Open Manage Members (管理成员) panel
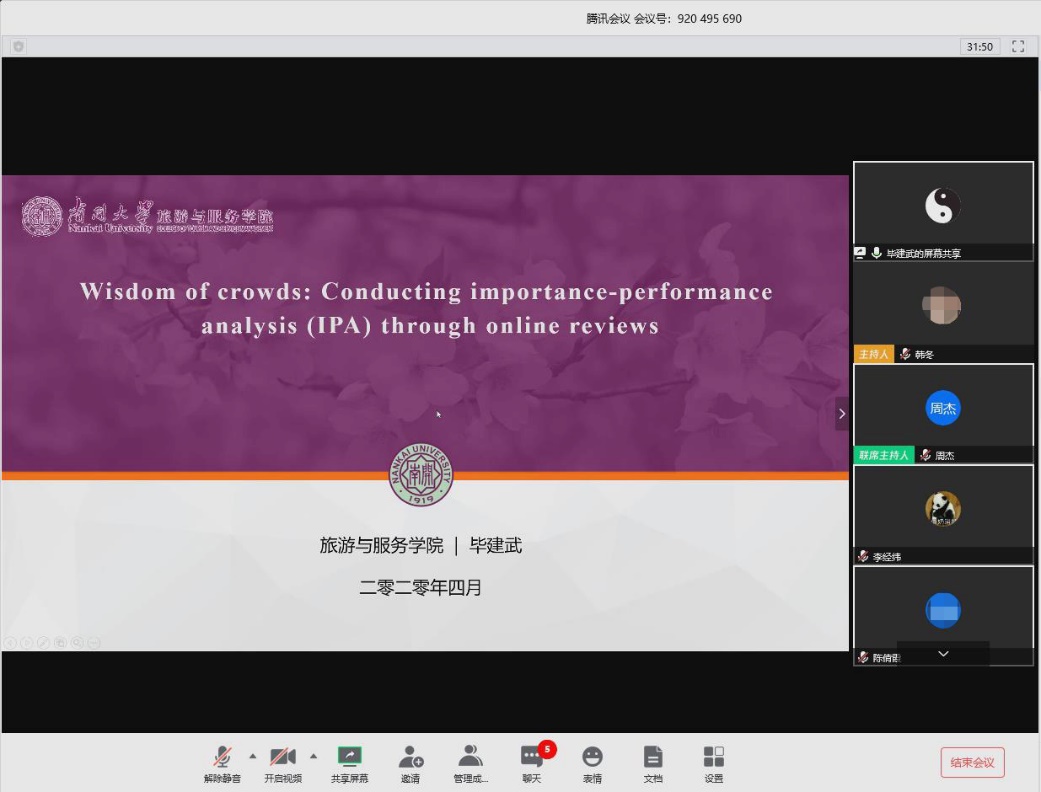Screen dimensions: 1041x792 click(470, 763)
